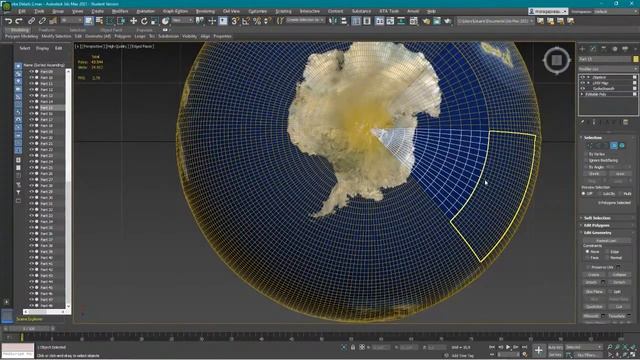Open the user sign-in dropdown

pyautogui.click(x=548, y=11)
